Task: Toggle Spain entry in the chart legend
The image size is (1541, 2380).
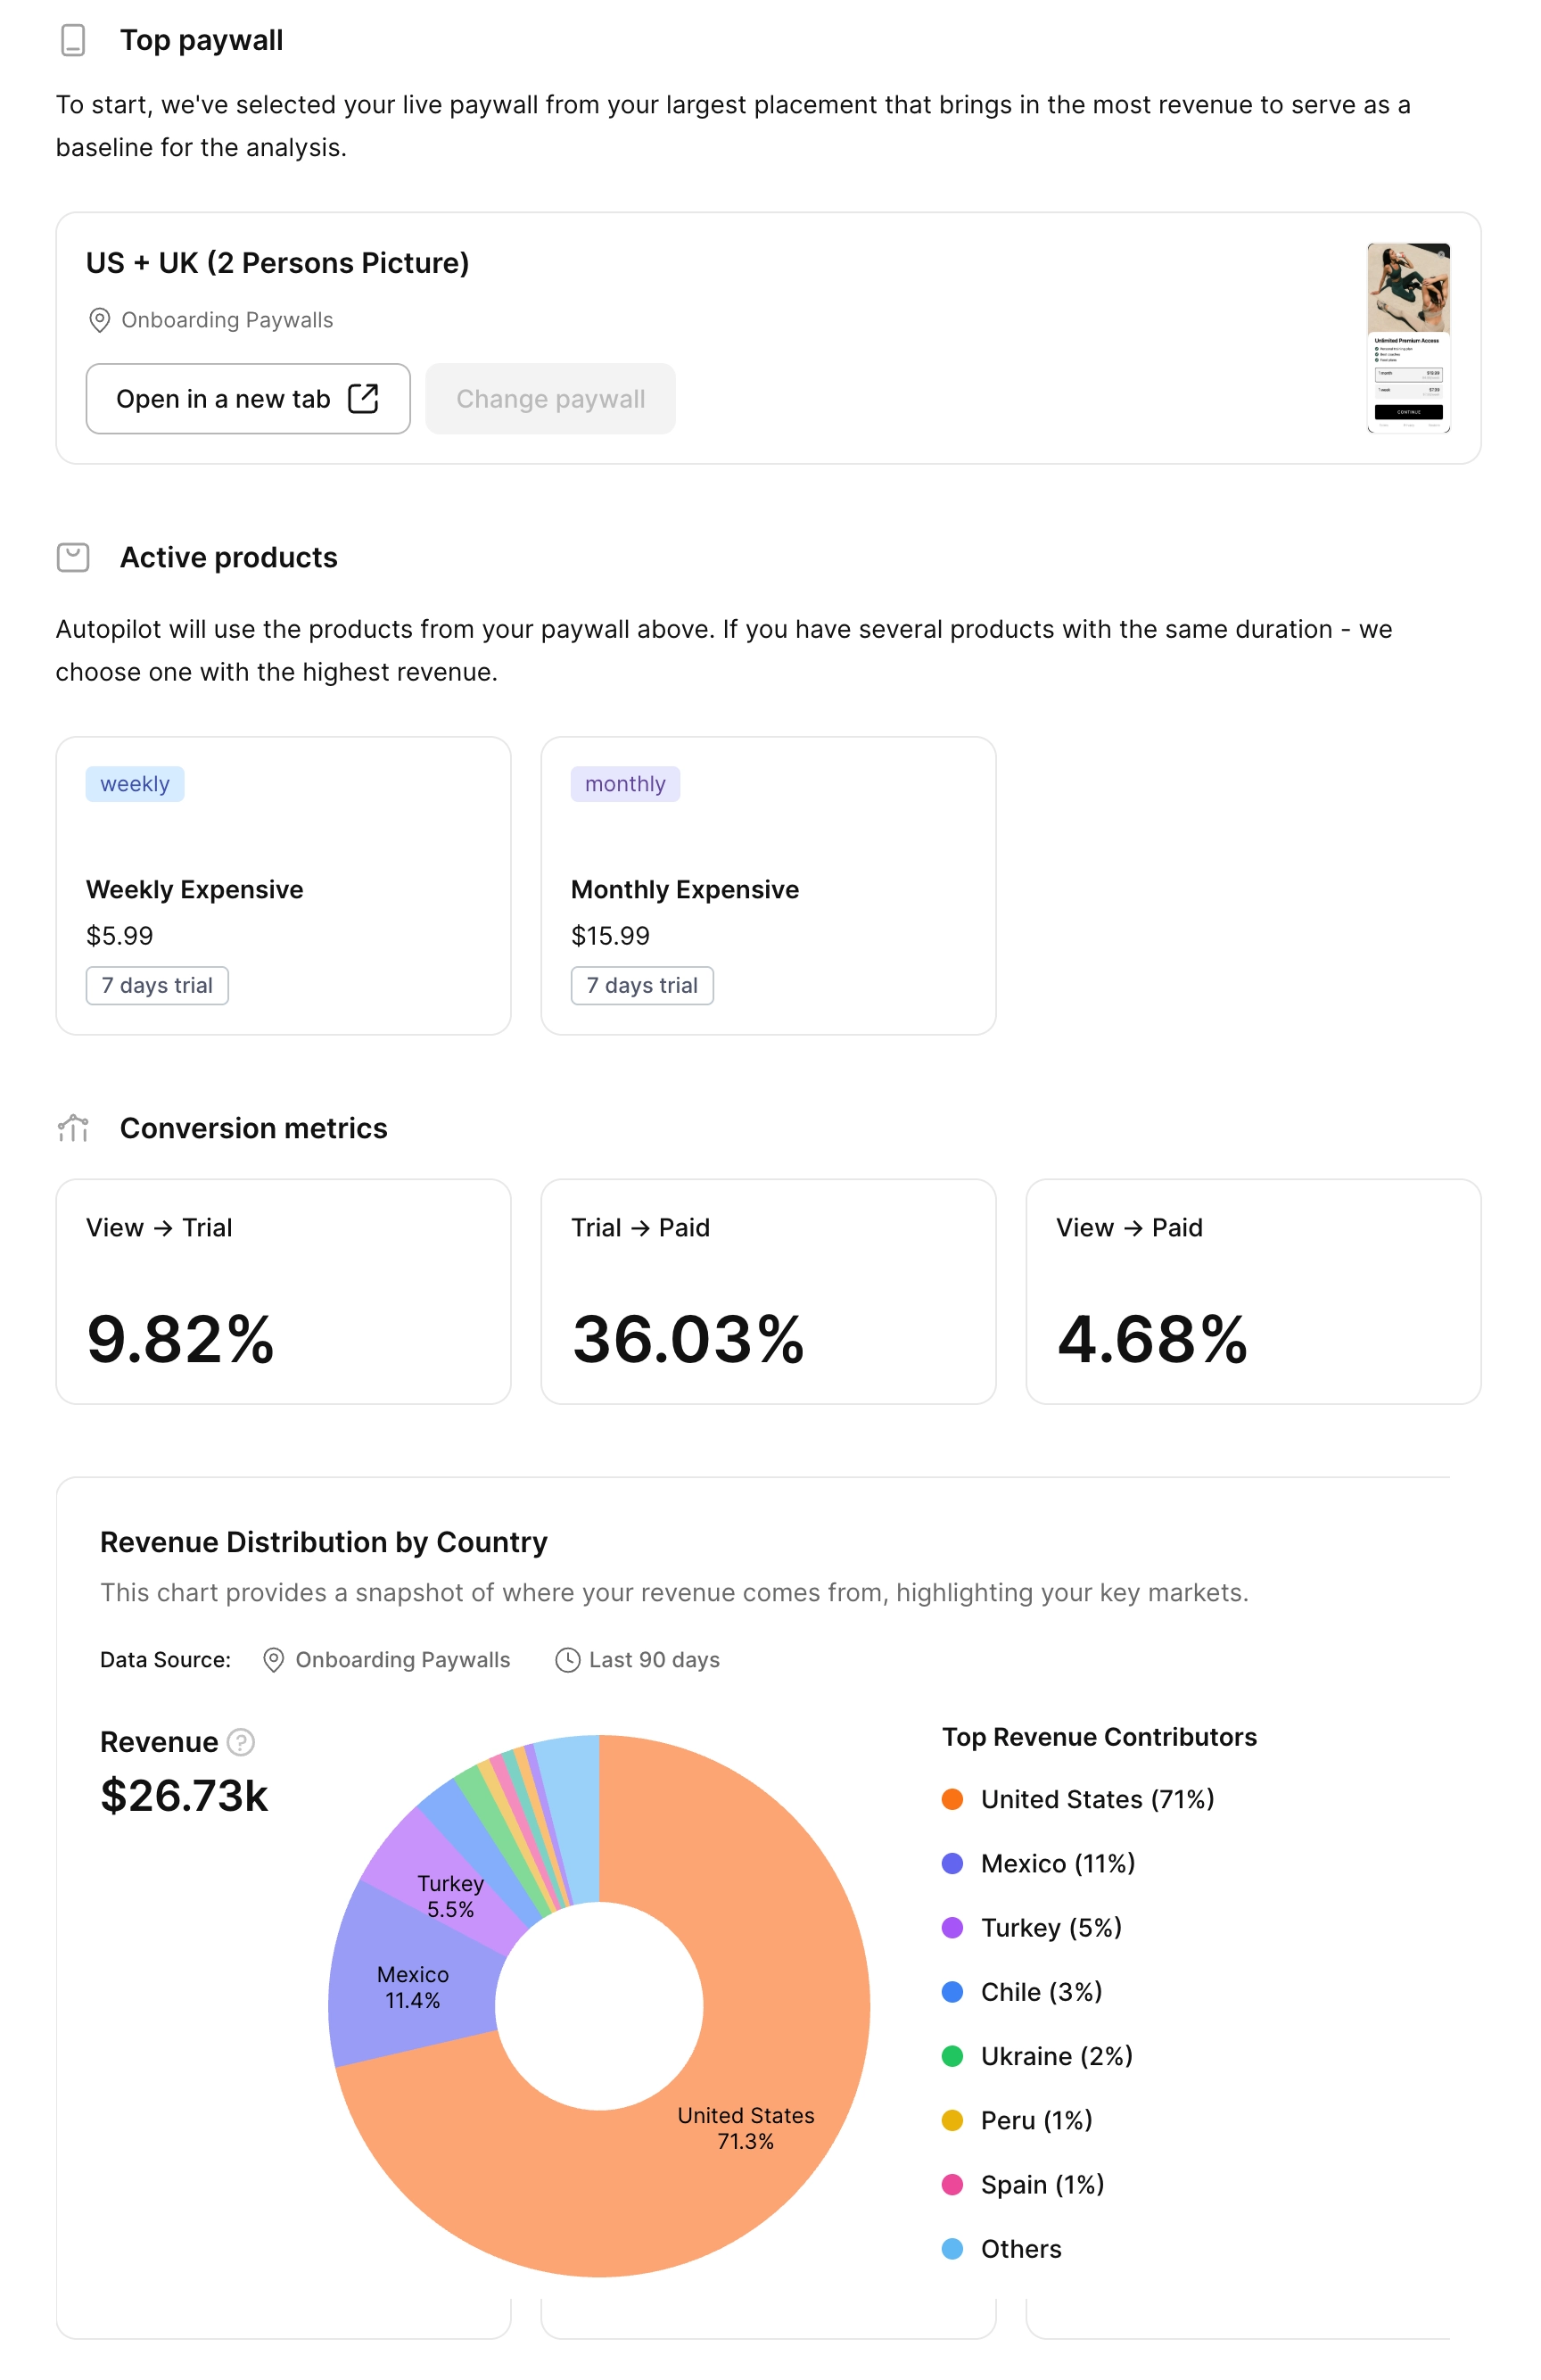Action: [x=1040, y=2185]
